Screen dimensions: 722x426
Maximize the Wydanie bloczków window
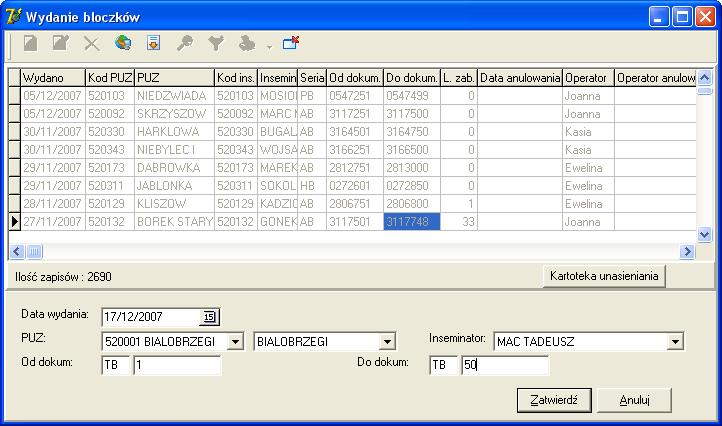[682, 17]
